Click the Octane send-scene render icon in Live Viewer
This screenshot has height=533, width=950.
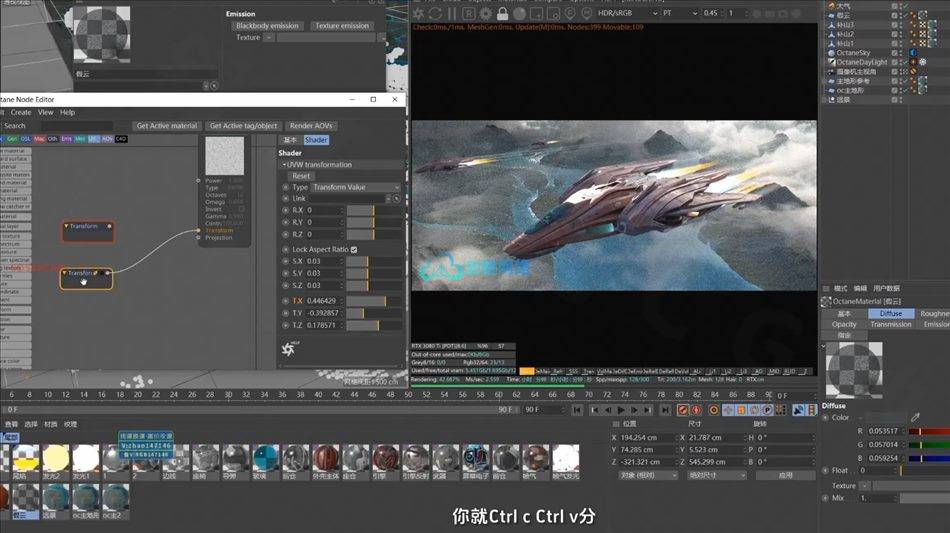419,13
